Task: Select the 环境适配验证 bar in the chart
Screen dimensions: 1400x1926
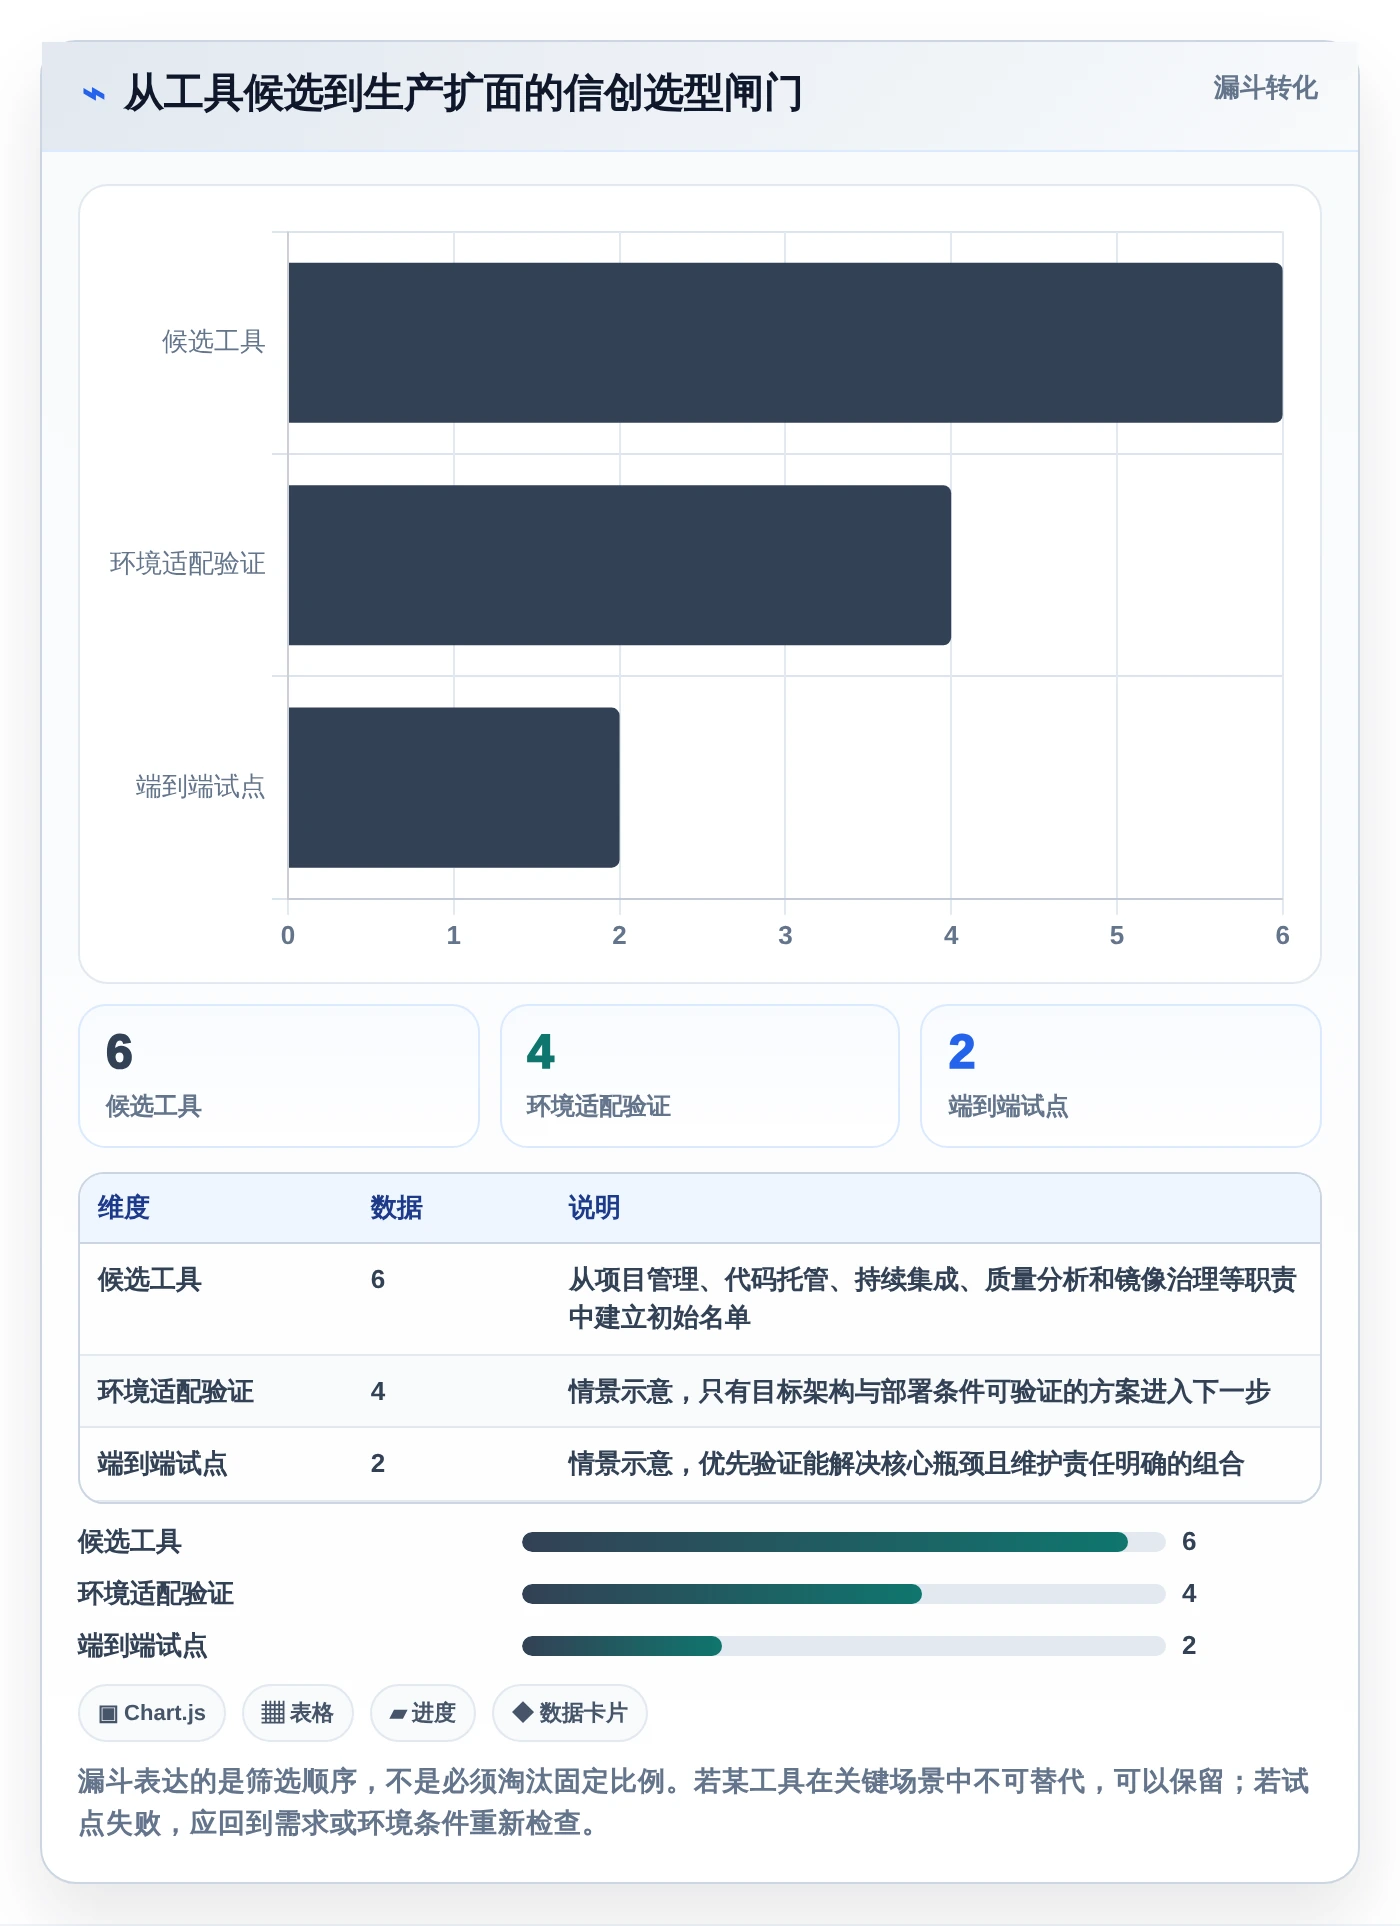Action: coord(619,565)
